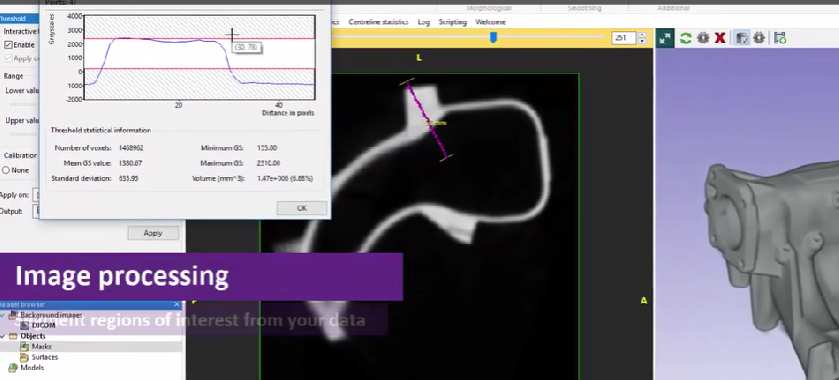The height and width of the screenshot is (380, 839).
Task: Switch to the Scripting tab
Action: click(x=453, y=22)
